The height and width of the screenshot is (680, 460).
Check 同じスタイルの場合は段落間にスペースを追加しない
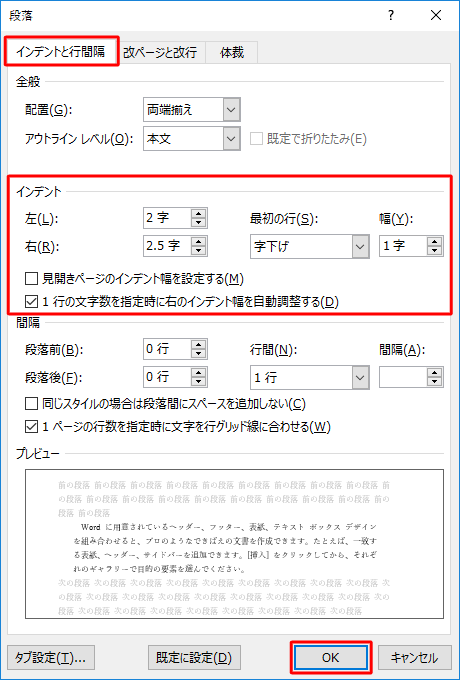coord(31,404)
